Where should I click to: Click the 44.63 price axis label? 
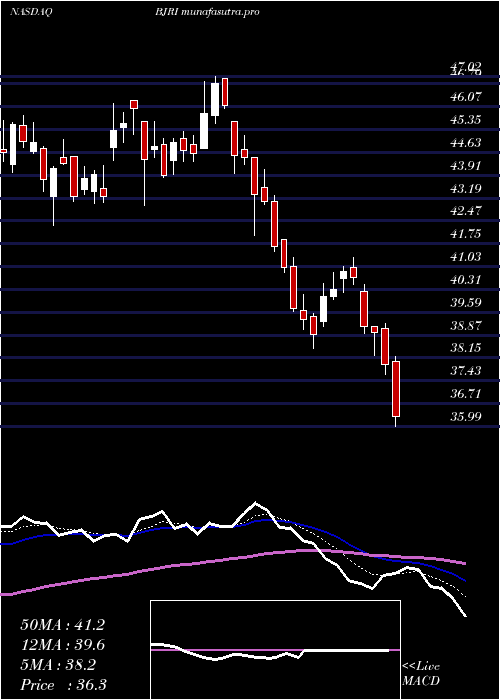[x=467, y=142]
